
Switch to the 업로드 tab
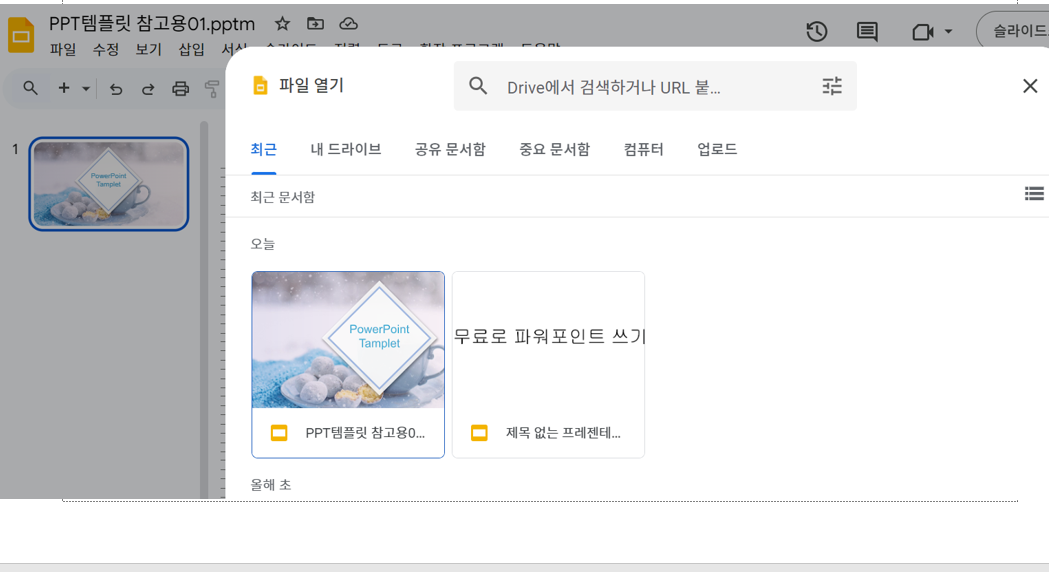pyautogui.click(x=717, y=149)
